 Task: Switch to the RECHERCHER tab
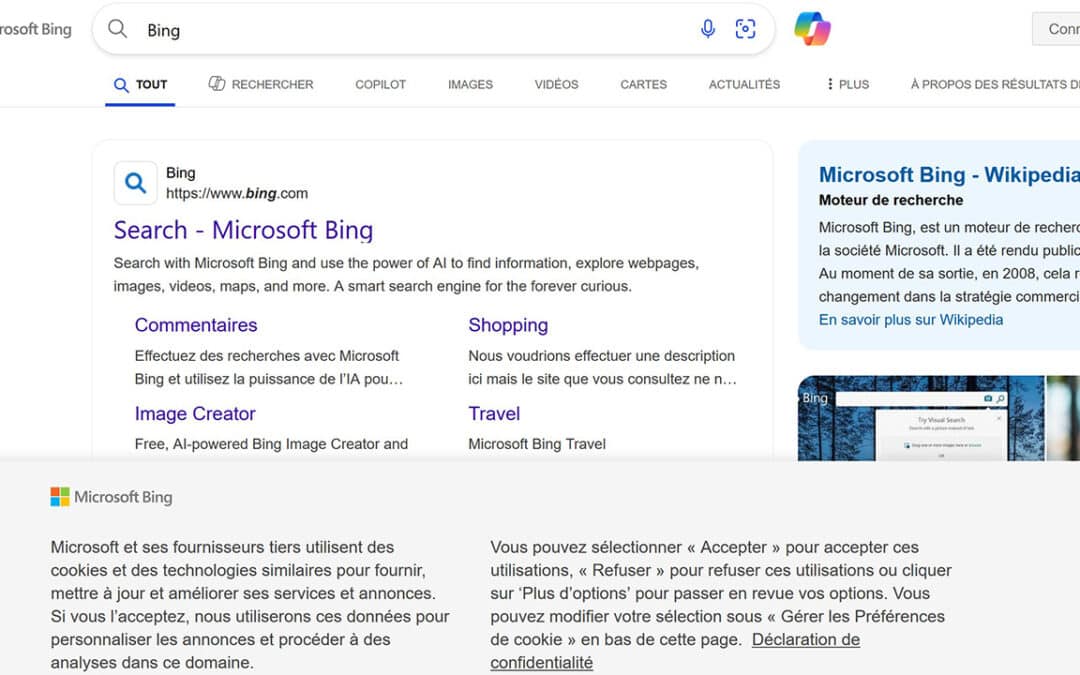261,84
